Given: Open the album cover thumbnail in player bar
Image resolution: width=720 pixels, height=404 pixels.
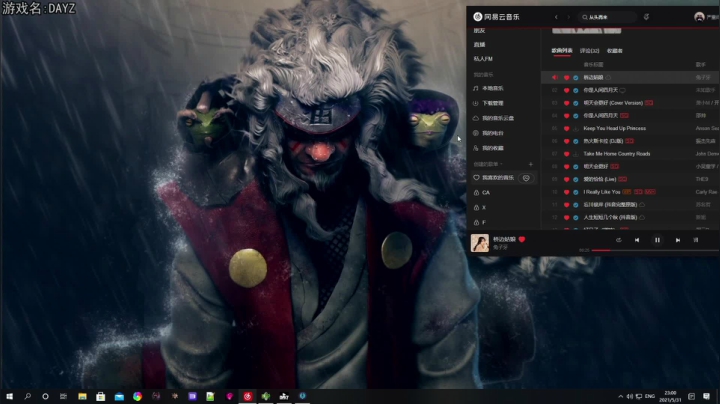Looking at the screenshot, I should click(480, 243).
